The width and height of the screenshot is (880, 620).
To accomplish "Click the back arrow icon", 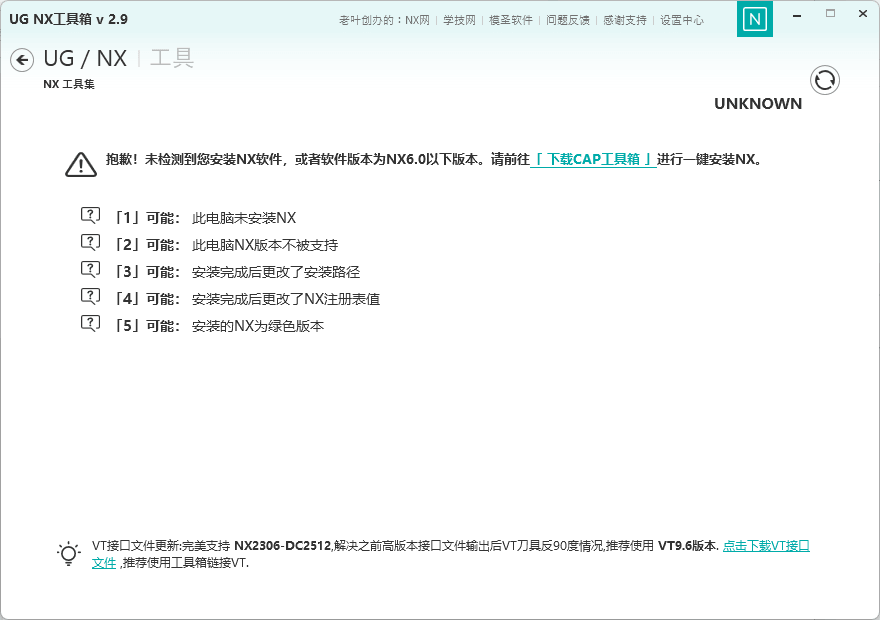I will (22, 60).
